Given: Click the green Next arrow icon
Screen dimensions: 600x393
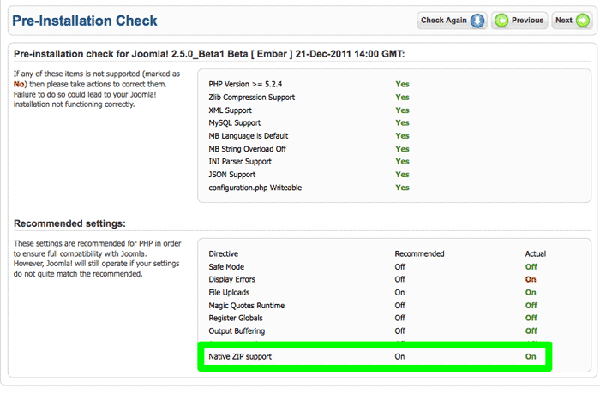Looking at the screenshot, I should pos(583,20).
